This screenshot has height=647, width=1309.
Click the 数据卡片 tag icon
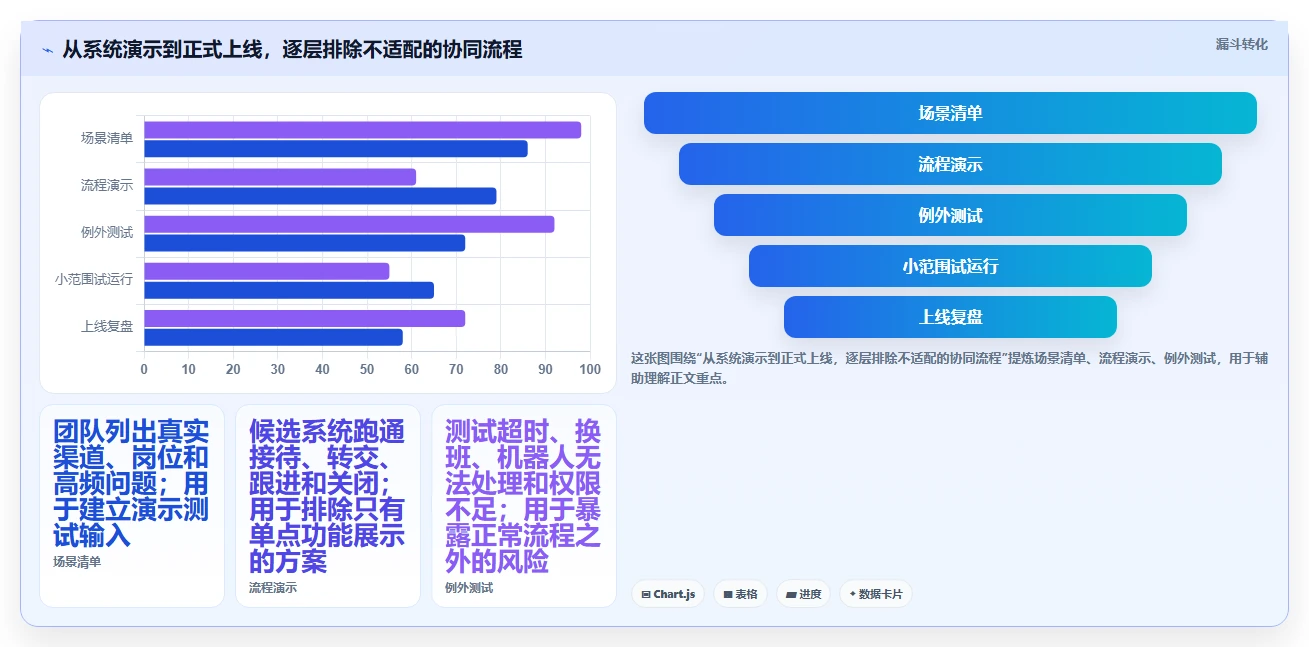852,594
